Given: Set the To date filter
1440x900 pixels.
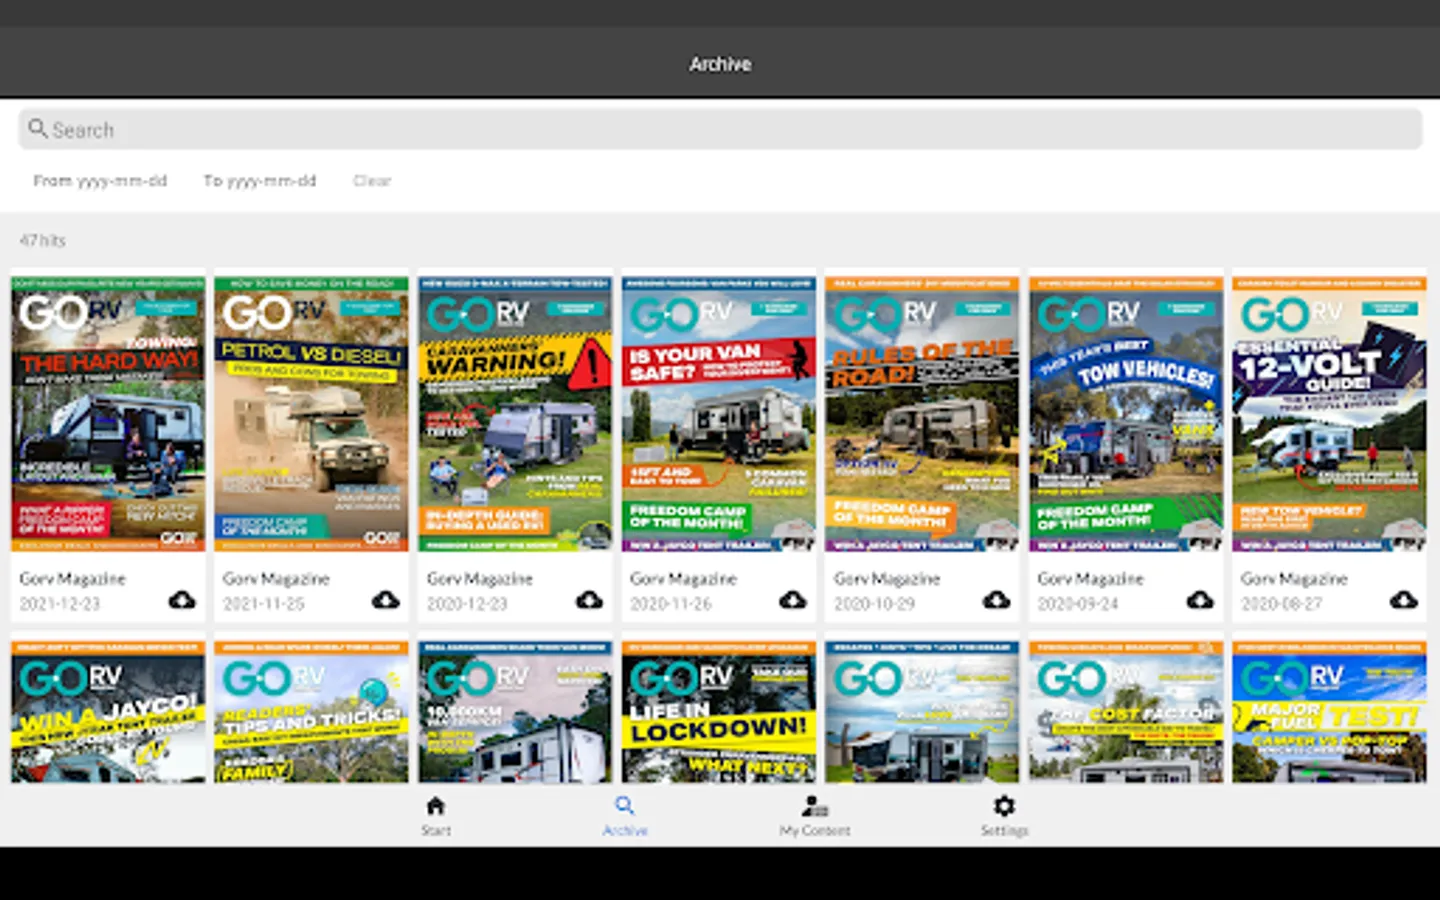Looking at the screenshot, I should click(260, 181).
